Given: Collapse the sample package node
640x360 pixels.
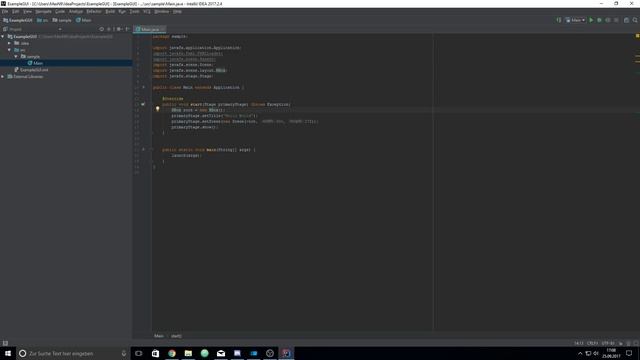Looking at the screenshot, I should [16, 56].
